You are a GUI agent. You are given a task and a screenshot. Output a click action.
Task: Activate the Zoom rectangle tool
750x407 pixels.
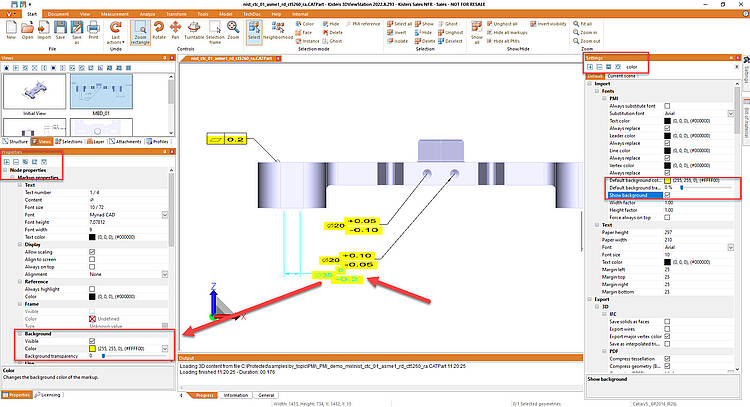click(x=140, y=32)
